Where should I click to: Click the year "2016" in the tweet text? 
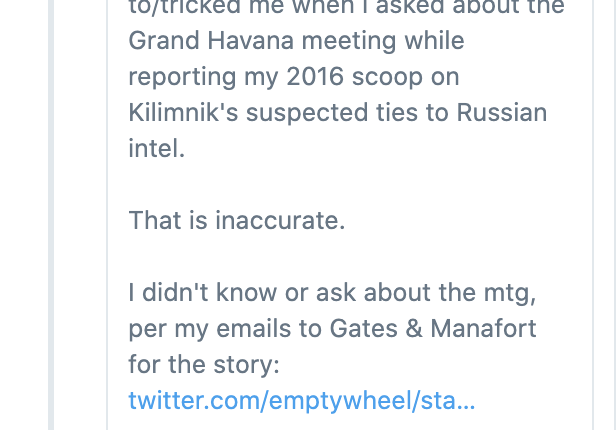pyautogui.click(x=315, y=77)
